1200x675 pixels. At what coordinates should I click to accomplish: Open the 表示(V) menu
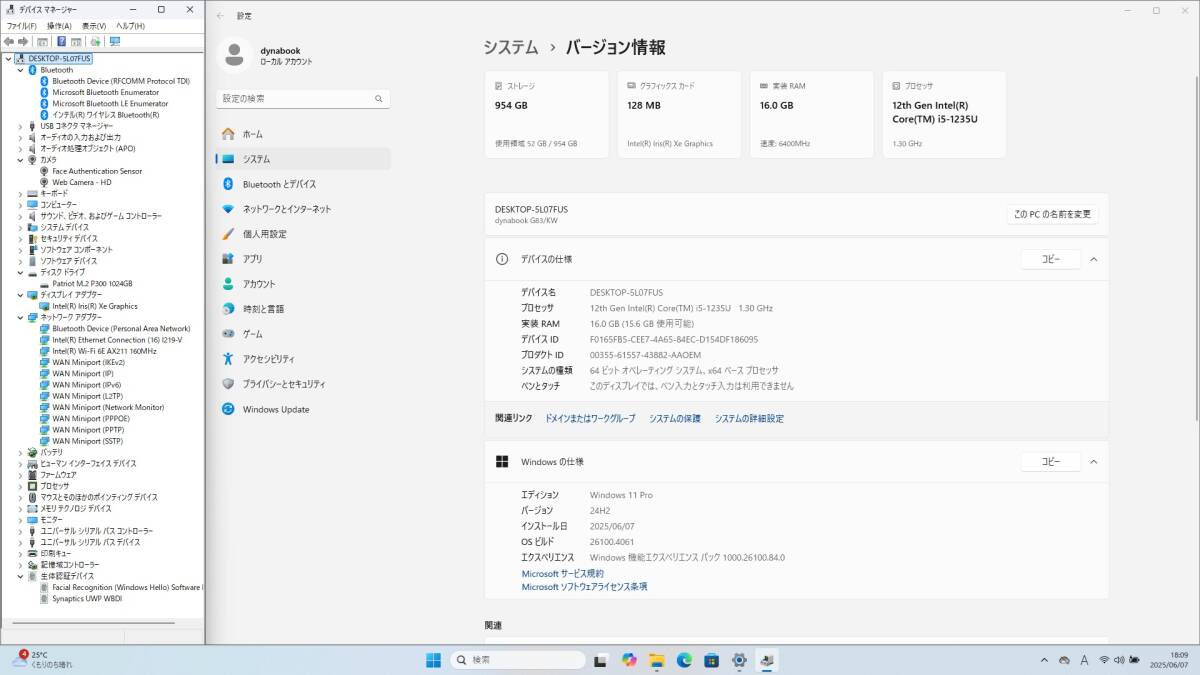pos(95,26)
